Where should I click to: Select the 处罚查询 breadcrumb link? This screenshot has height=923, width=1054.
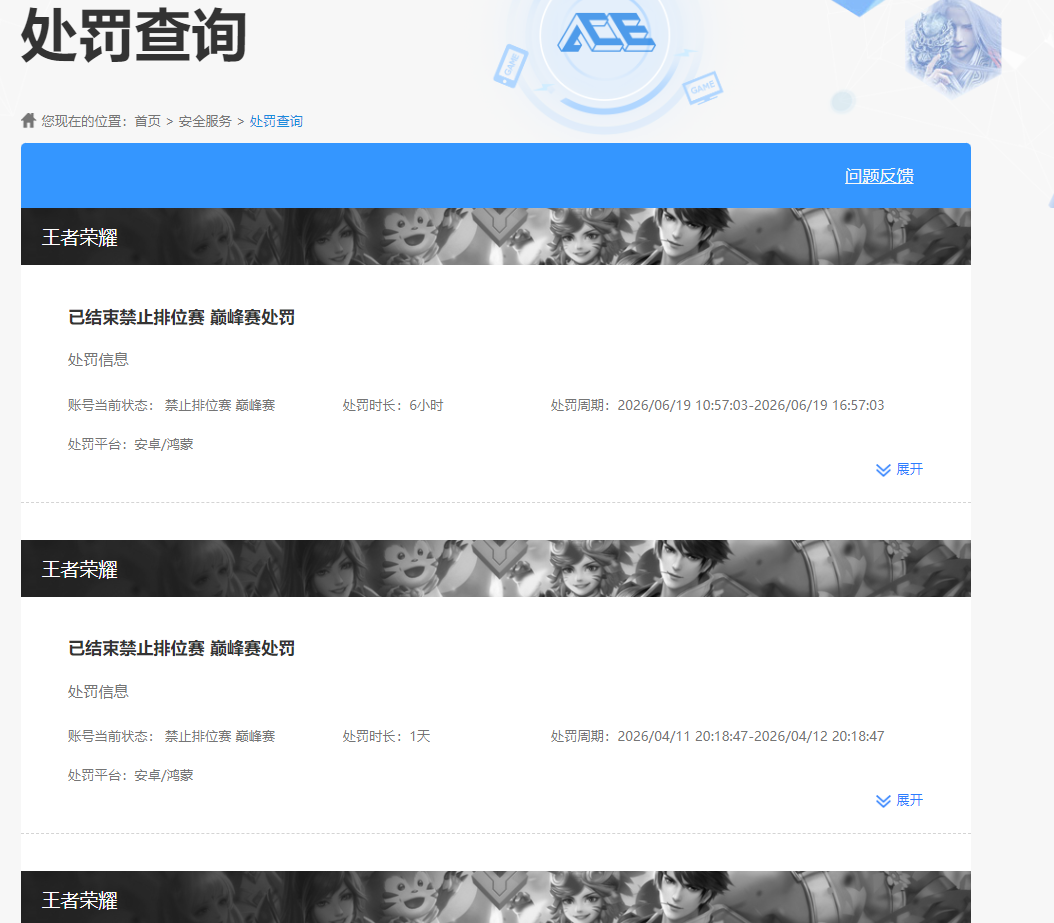[276, 121]
